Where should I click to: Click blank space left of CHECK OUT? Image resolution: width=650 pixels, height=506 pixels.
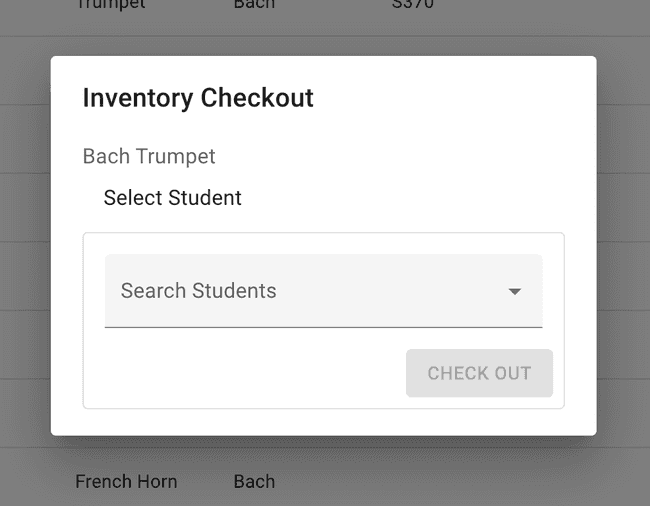coord(250,373)
